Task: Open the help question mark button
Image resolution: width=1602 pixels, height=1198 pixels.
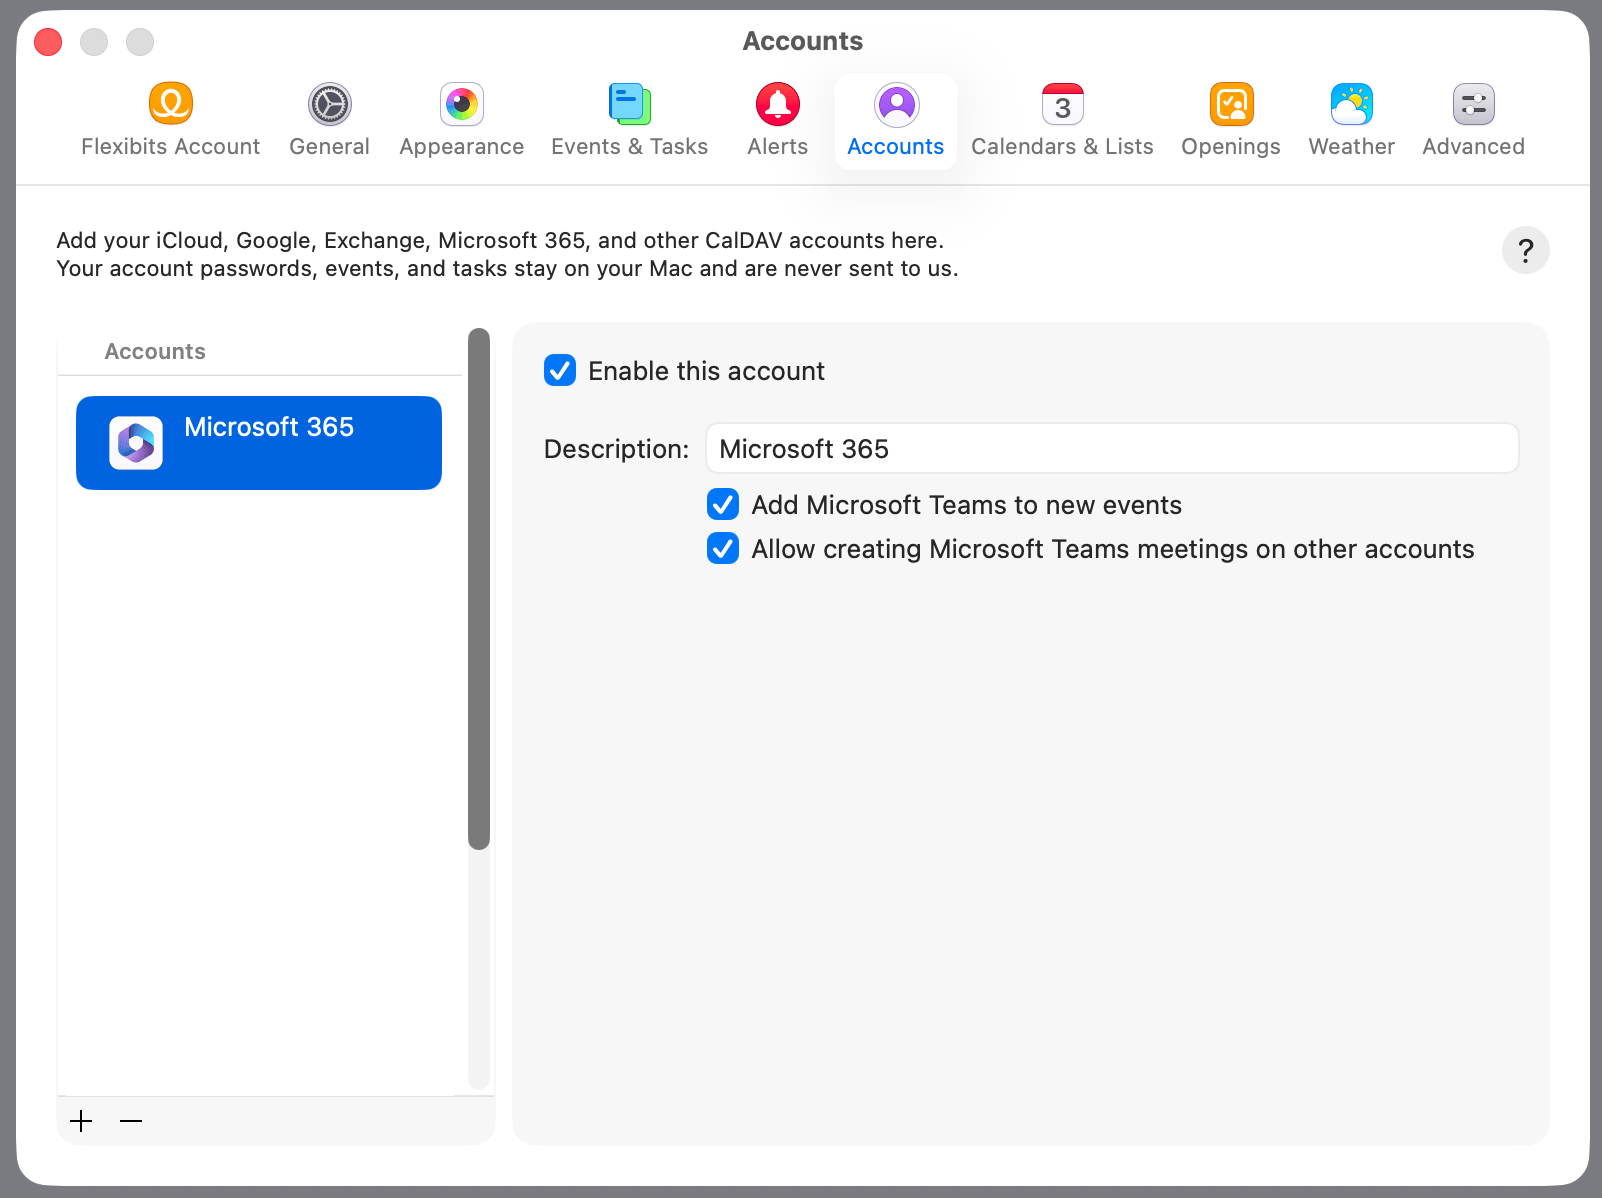Action: tap(1525, 250)
